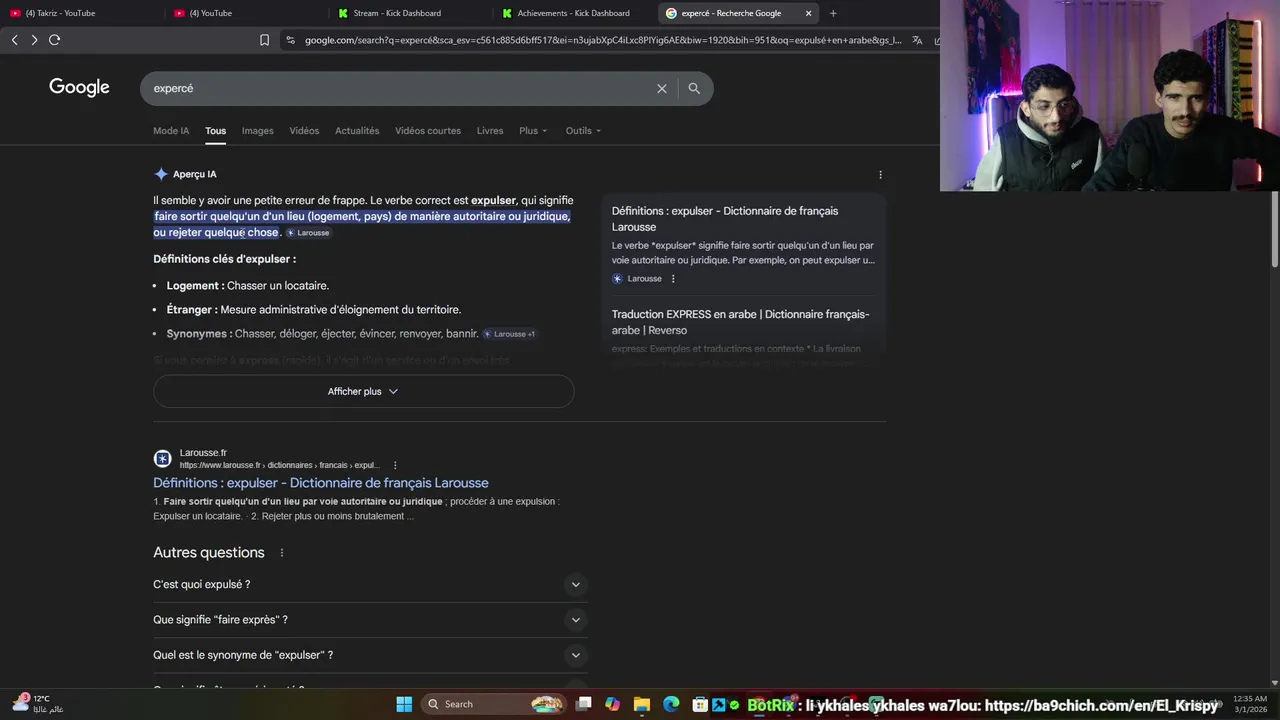The width and height of the screenshot is (1280, 720).
Task: Reload the current page
Action: tap(54, 40)
